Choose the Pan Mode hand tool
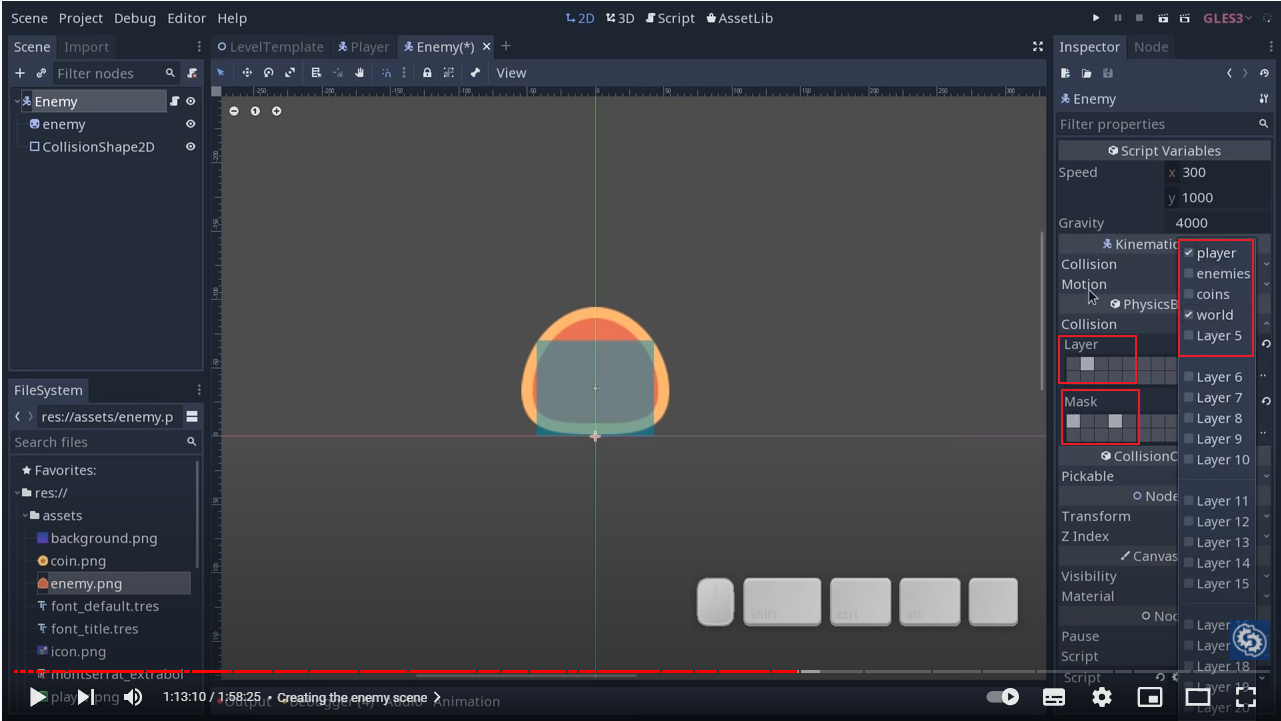This screenshot has width=1281, height=721. 360,73
